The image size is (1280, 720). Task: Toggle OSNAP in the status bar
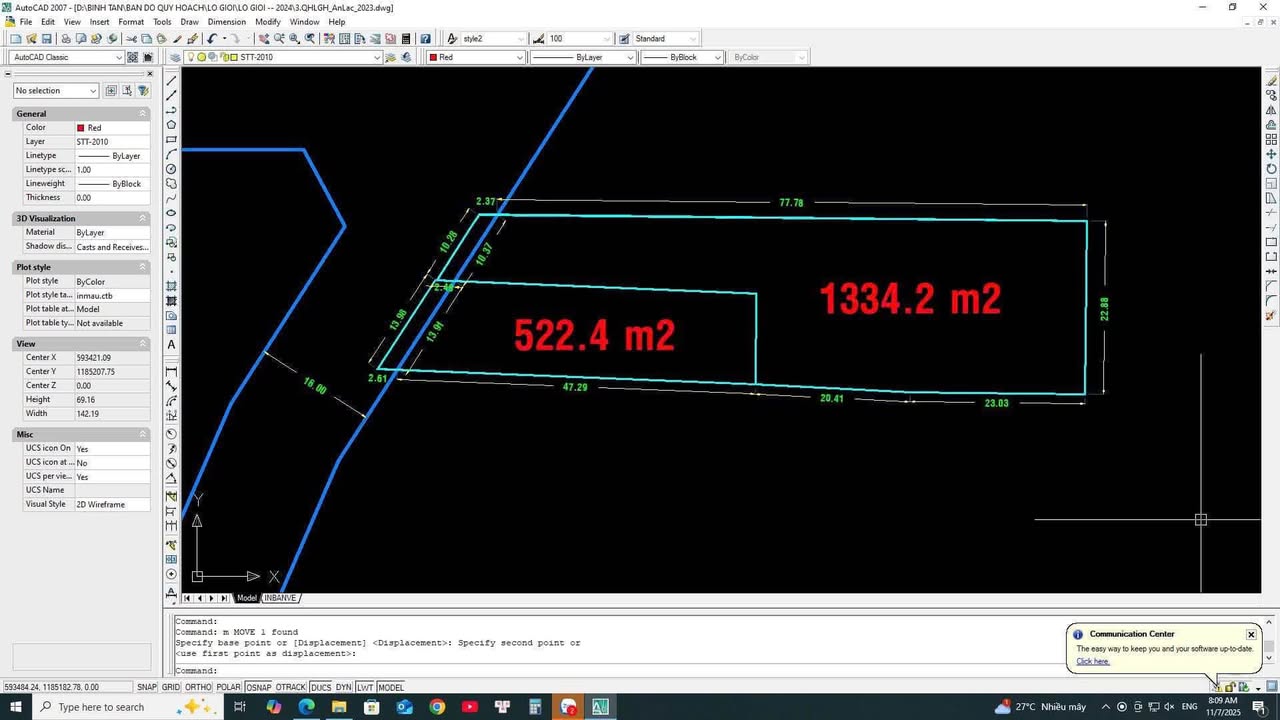click(x=258, y=687)
